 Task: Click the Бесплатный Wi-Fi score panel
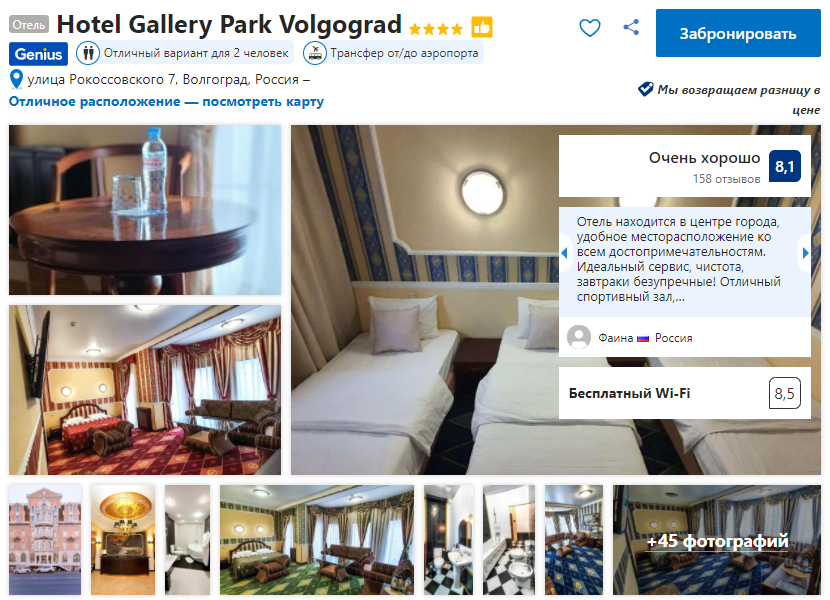(684, 393)
